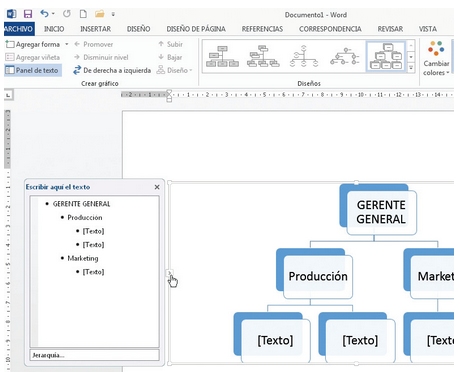Image resolution: width=460 pixels, height=372 pixels.
Task: Open the INSERTAR ribbon tab
Action: coord(95,29)
